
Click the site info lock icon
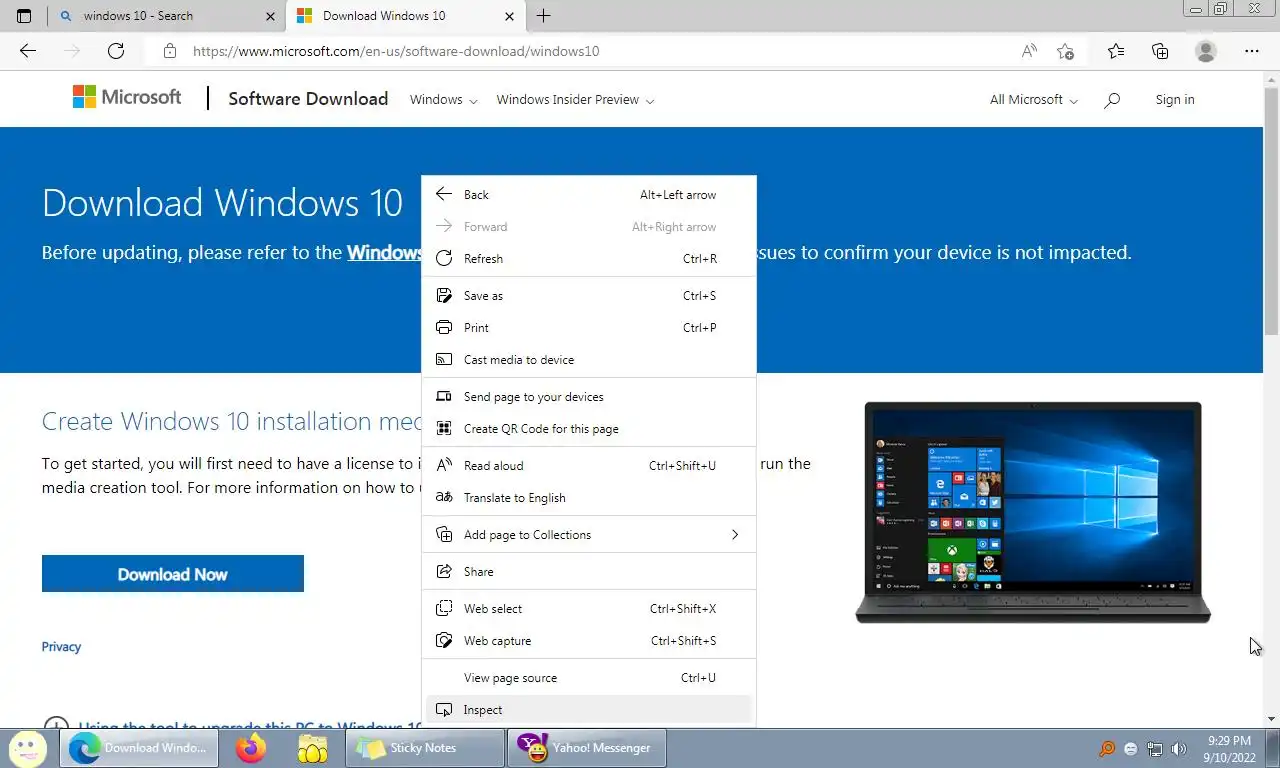[x=170, y=51]
